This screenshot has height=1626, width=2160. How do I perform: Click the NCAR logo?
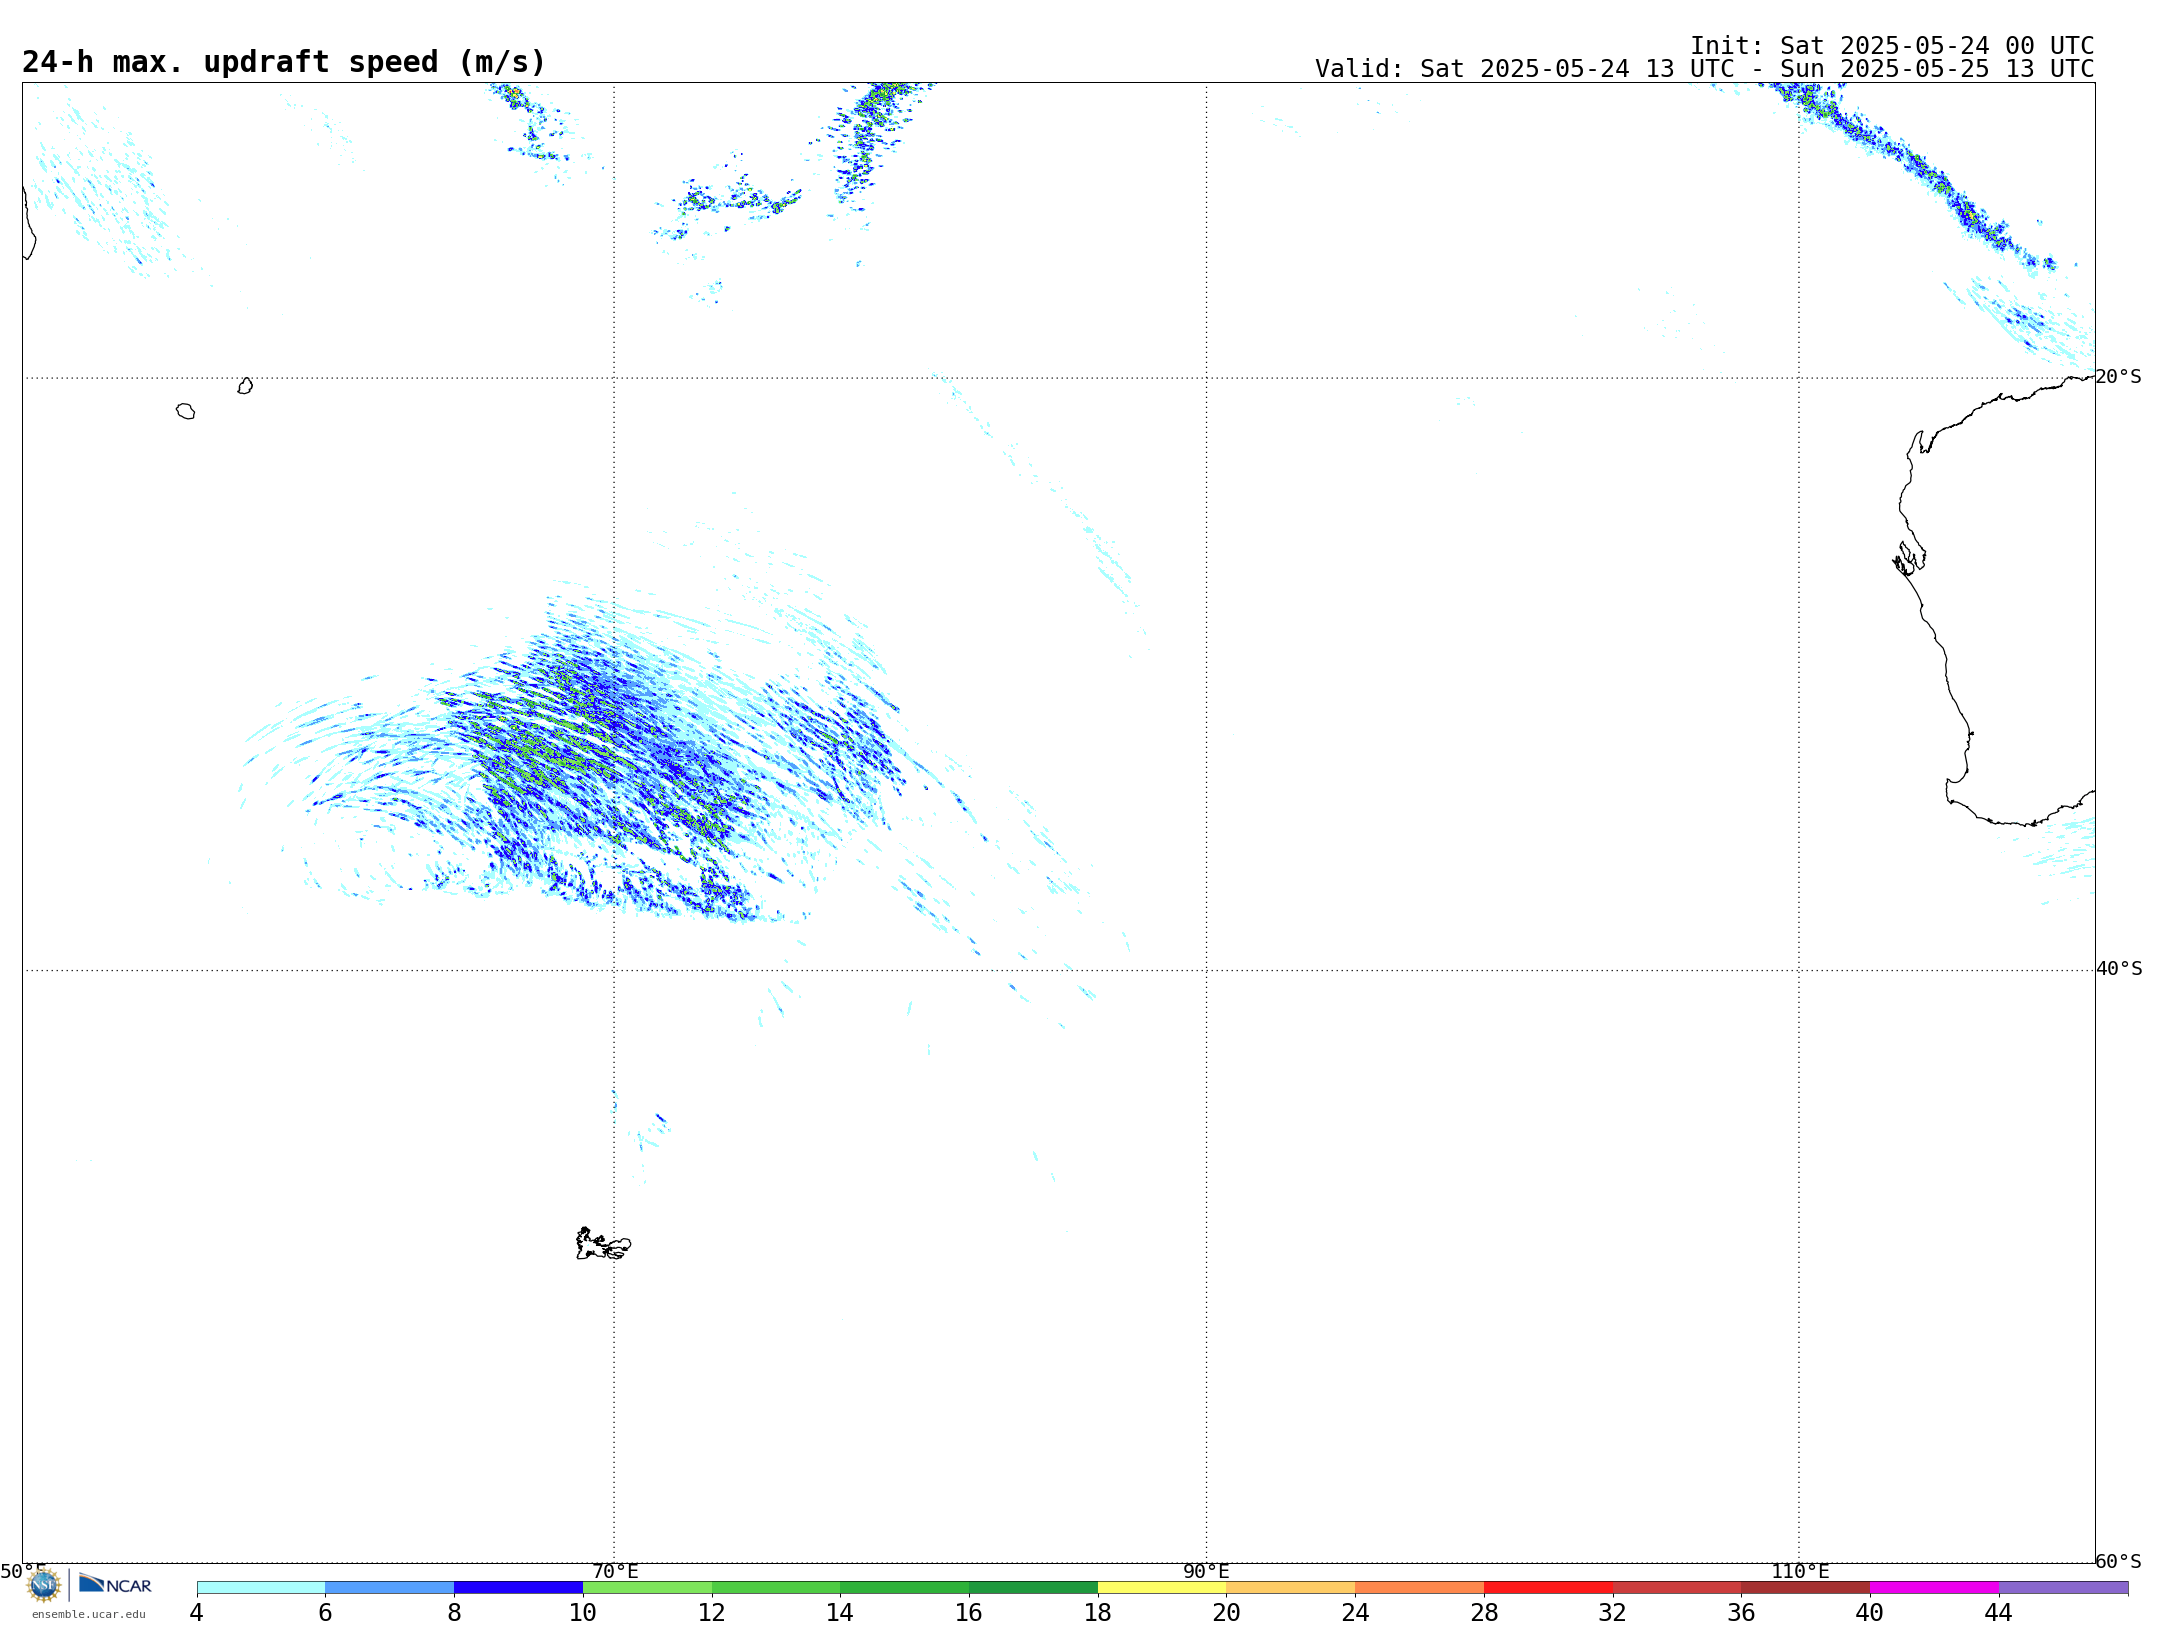point(115,1584)
